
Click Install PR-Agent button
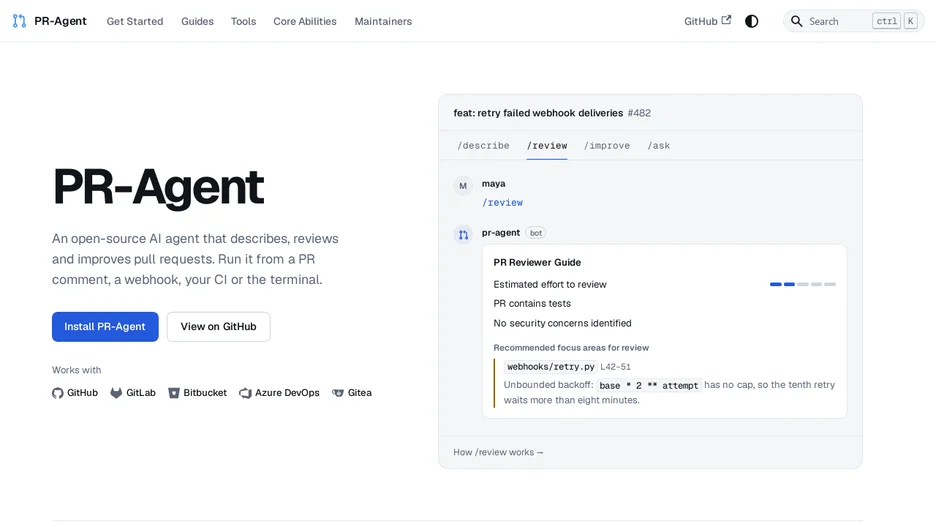pos(105,326)
